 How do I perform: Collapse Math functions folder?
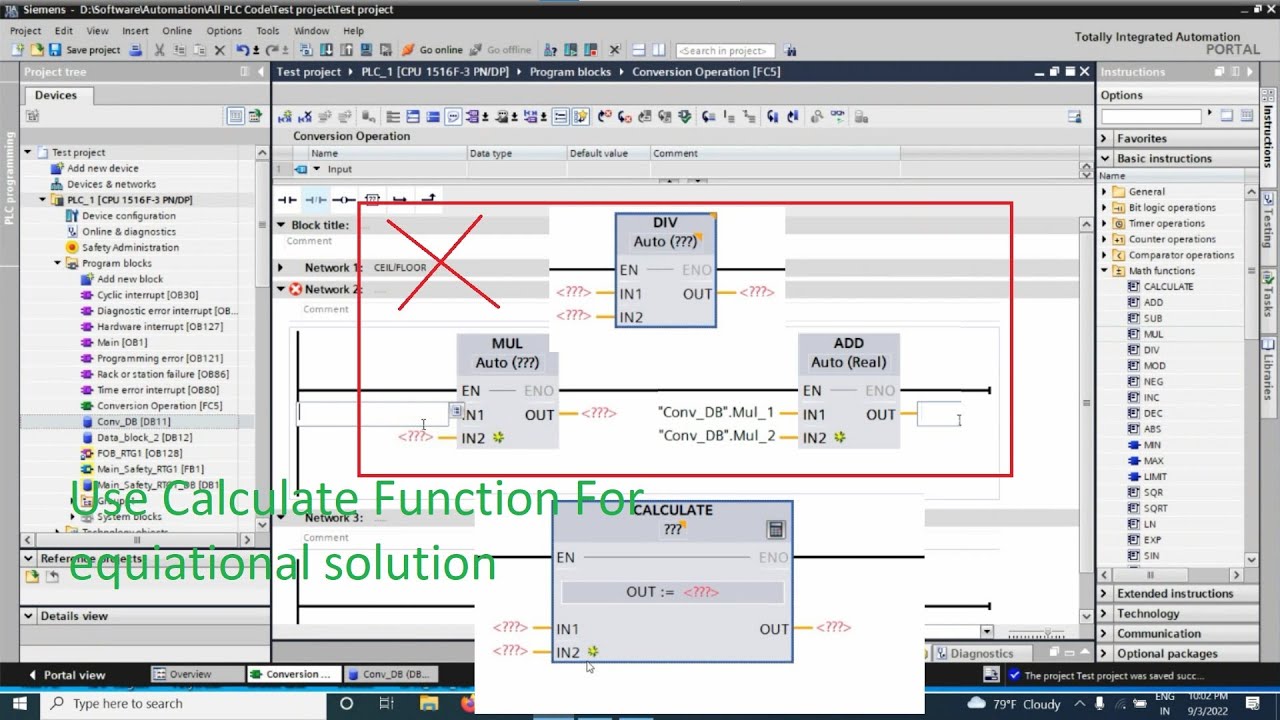pyautogui.click(x=1105, y=271)
